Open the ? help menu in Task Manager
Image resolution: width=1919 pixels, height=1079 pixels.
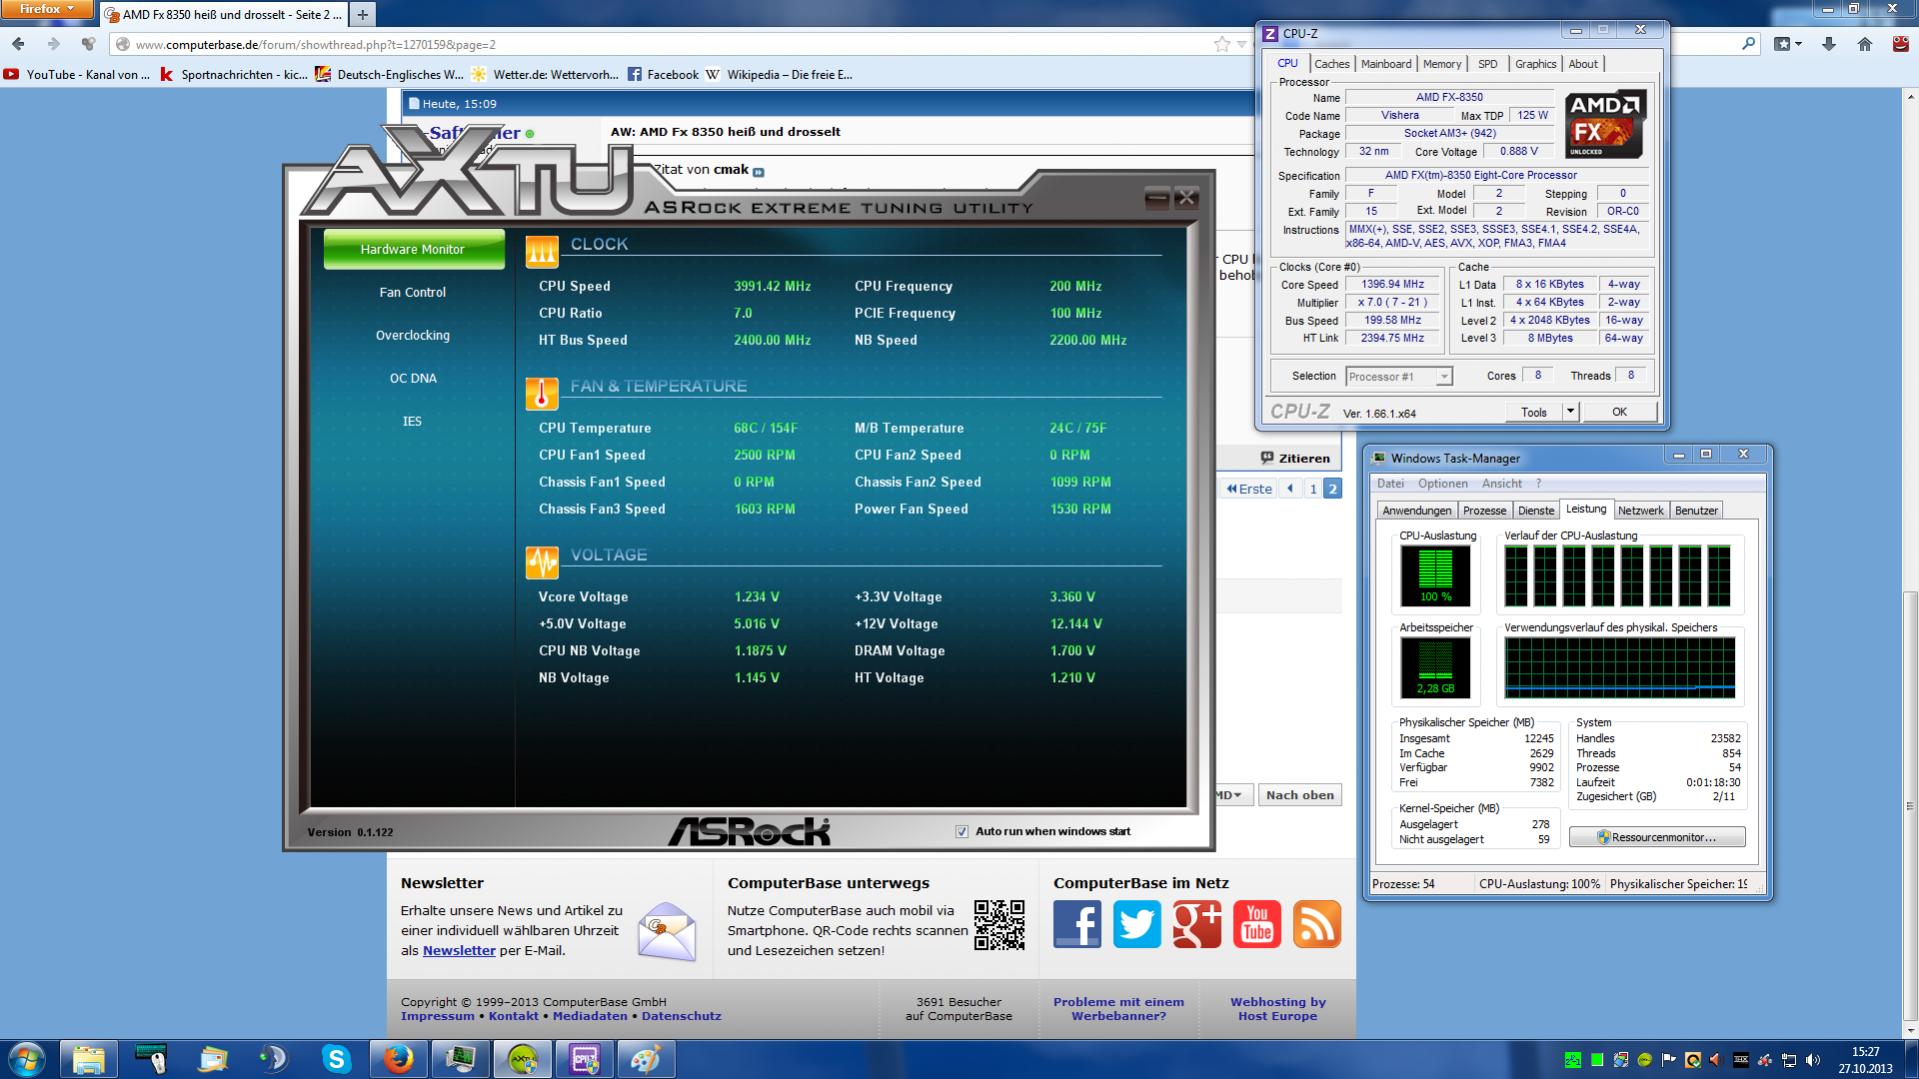pos(1539,484)
